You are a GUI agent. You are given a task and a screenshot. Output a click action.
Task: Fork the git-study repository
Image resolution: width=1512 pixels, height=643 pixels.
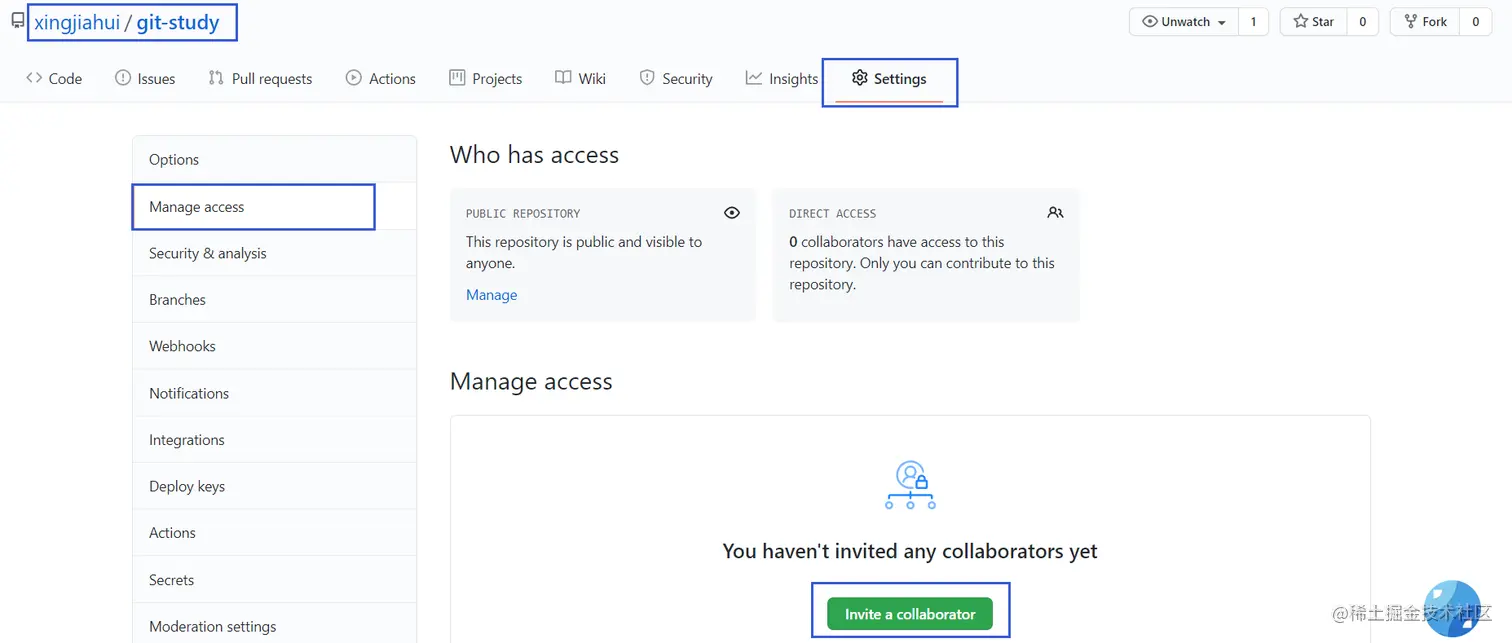pos(1425,21)
